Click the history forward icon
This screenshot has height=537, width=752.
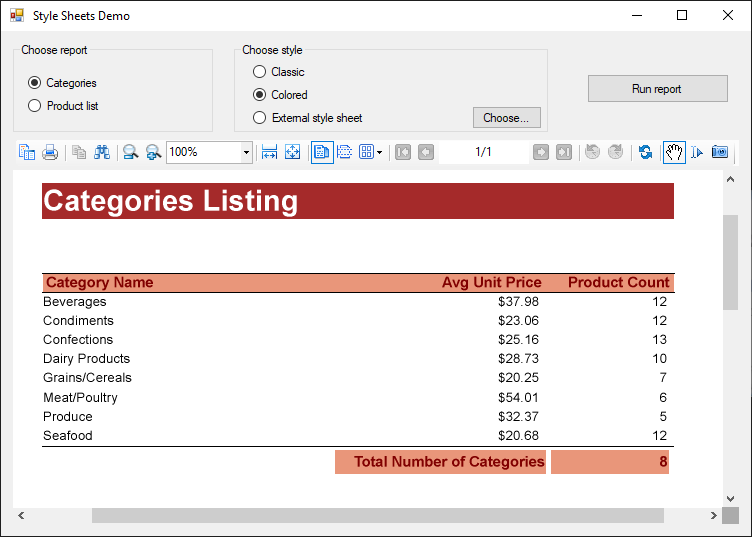616,152
